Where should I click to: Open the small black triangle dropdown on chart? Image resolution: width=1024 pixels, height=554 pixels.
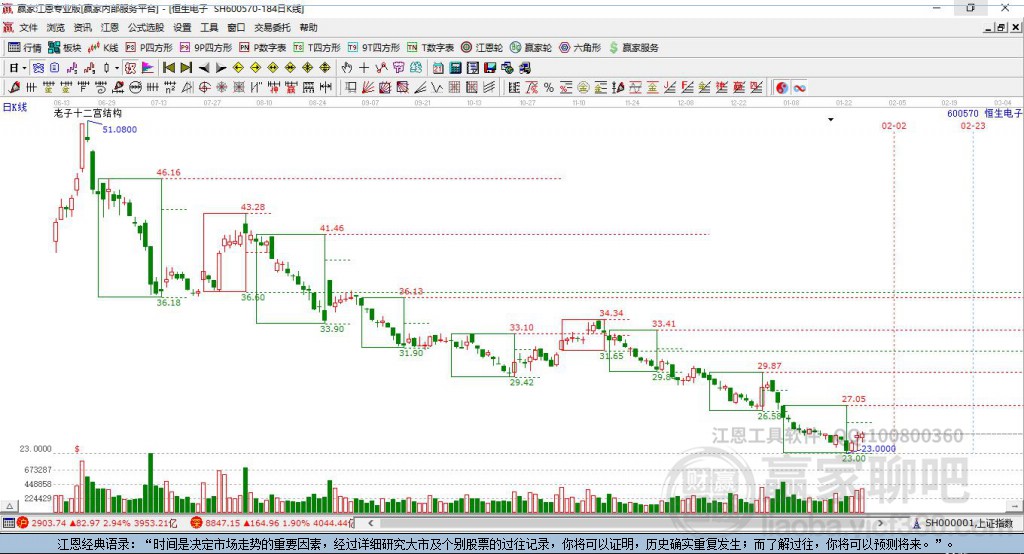(831, 120)
